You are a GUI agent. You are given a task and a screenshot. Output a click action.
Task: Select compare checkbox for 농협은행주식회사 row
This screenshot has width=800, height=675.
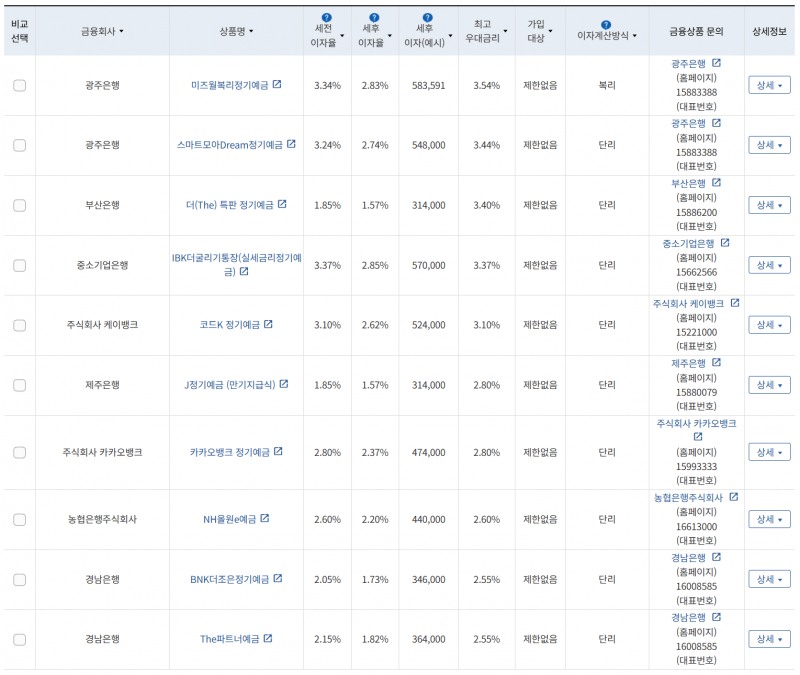pos(19,519)
